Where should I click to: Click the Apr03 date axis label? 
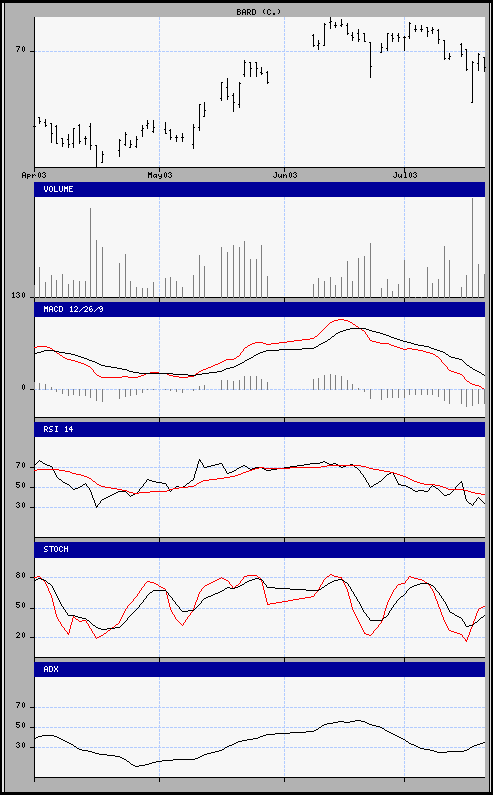click(x=35, y=175)
